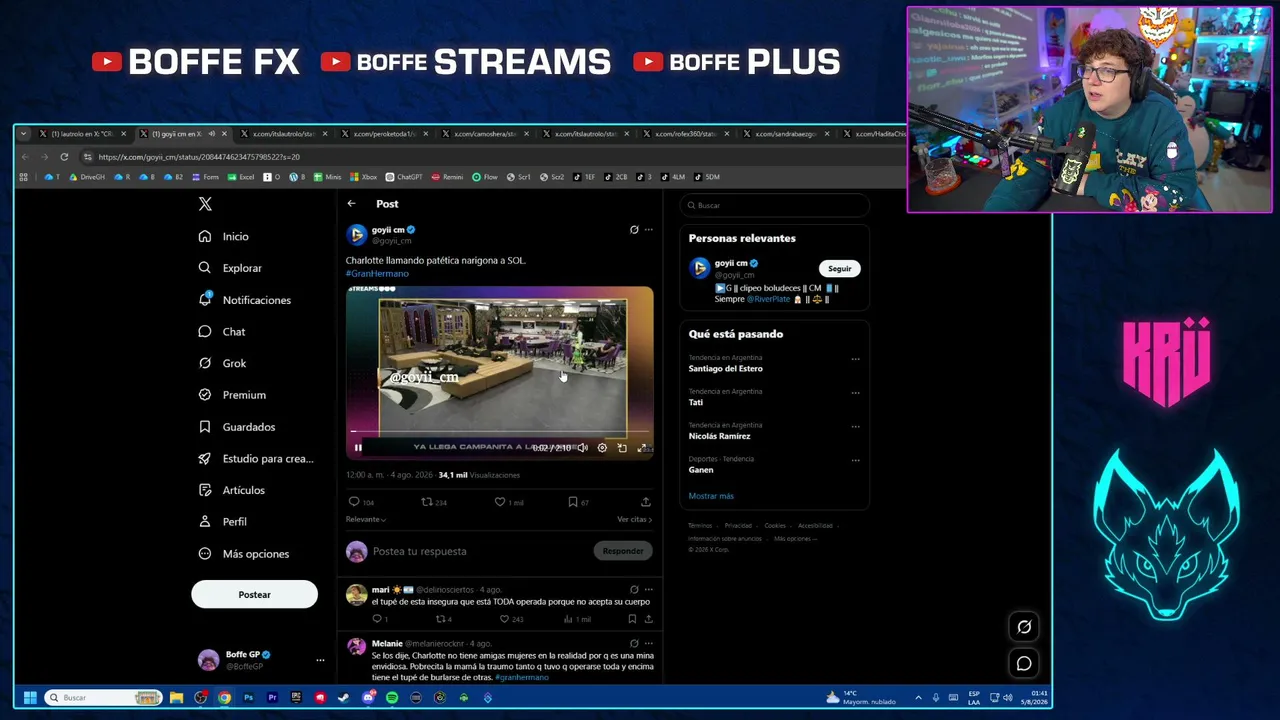Click the Grok icon on goyii cm's post
Screen dimensions: 1280x720
tap(634, 230)
